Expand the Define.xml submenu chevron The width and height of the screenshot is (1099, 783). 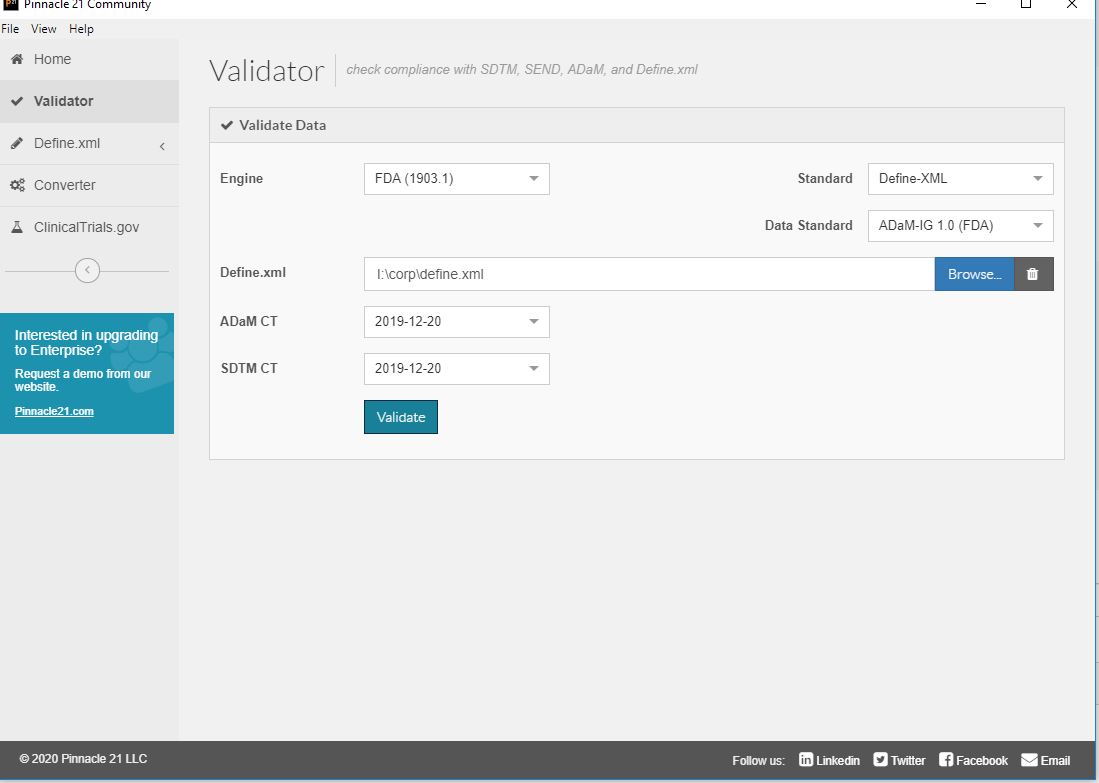click(x=162, y=146)
